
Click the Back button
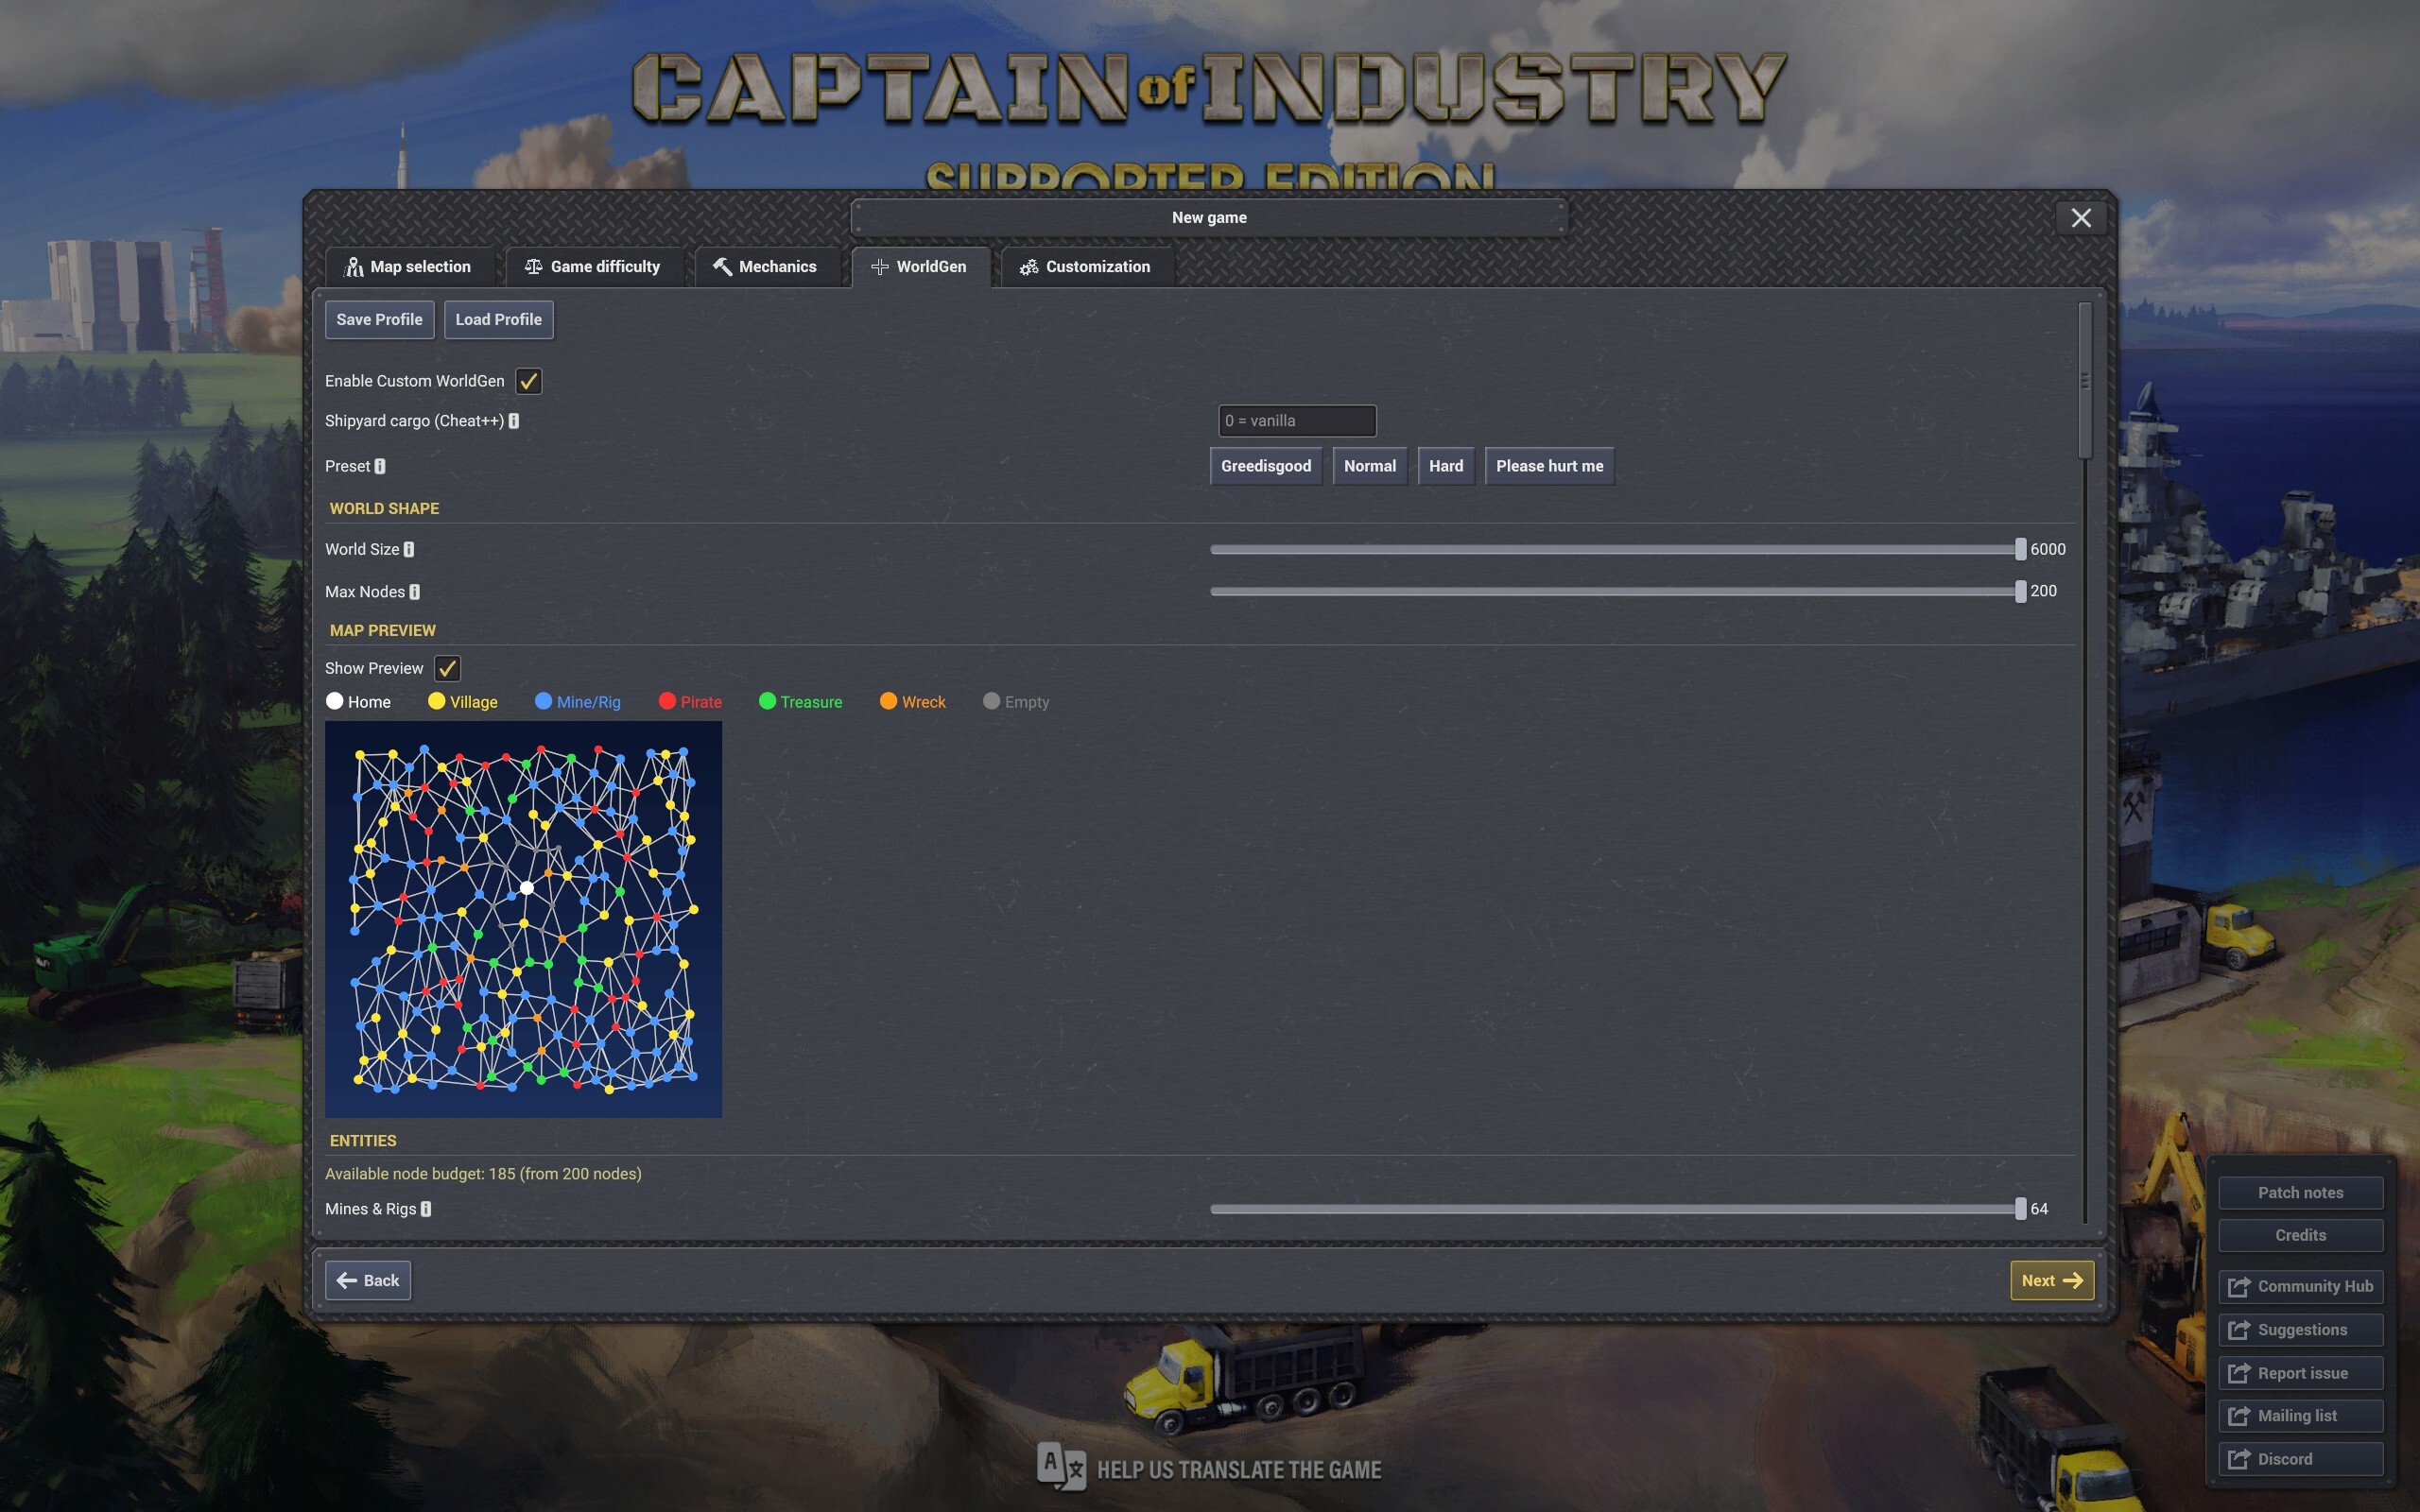368,1281
